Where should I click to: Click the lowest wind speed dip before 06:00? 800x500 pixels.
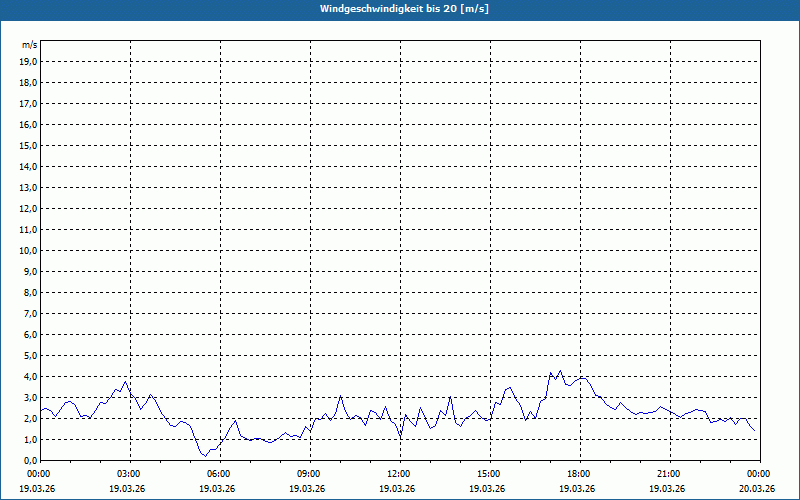pos(205,456)
